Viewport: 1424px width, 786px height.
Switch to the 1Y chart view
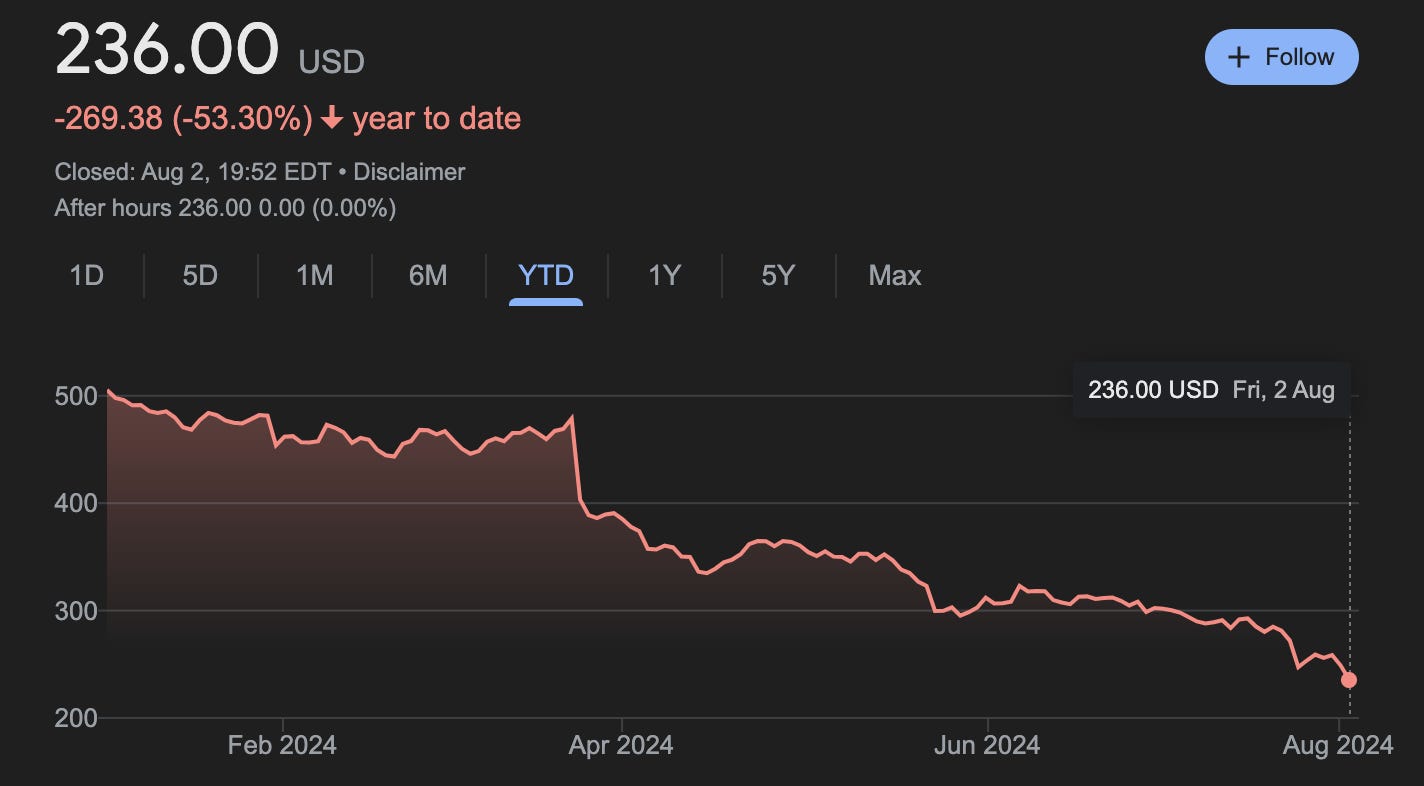(x=661, y=276)
